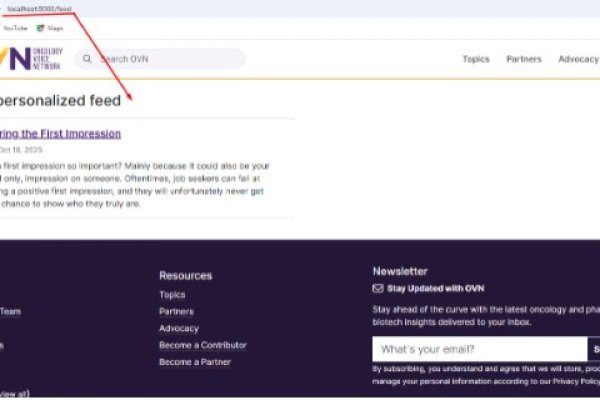Image resolution: width=600 pixels, height=400 pixels.
Task: Go to the footer Advocacy link
Action: coord(179,328)
